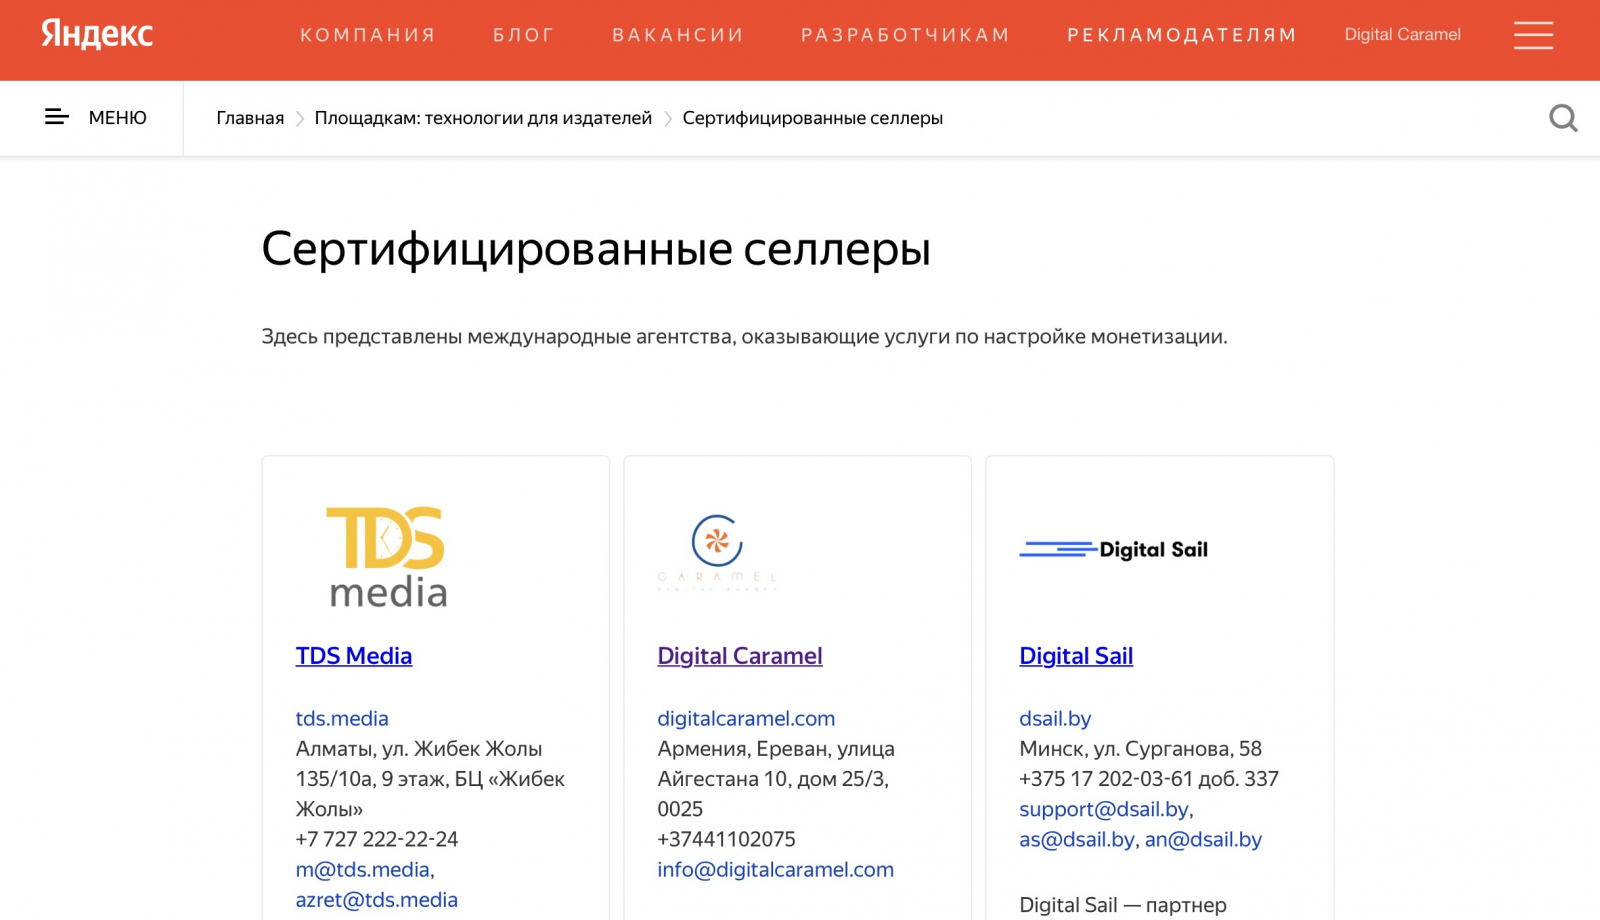Click the Caramel logo image
This screenshot has height=920, width=1600.
pos(717,552)
